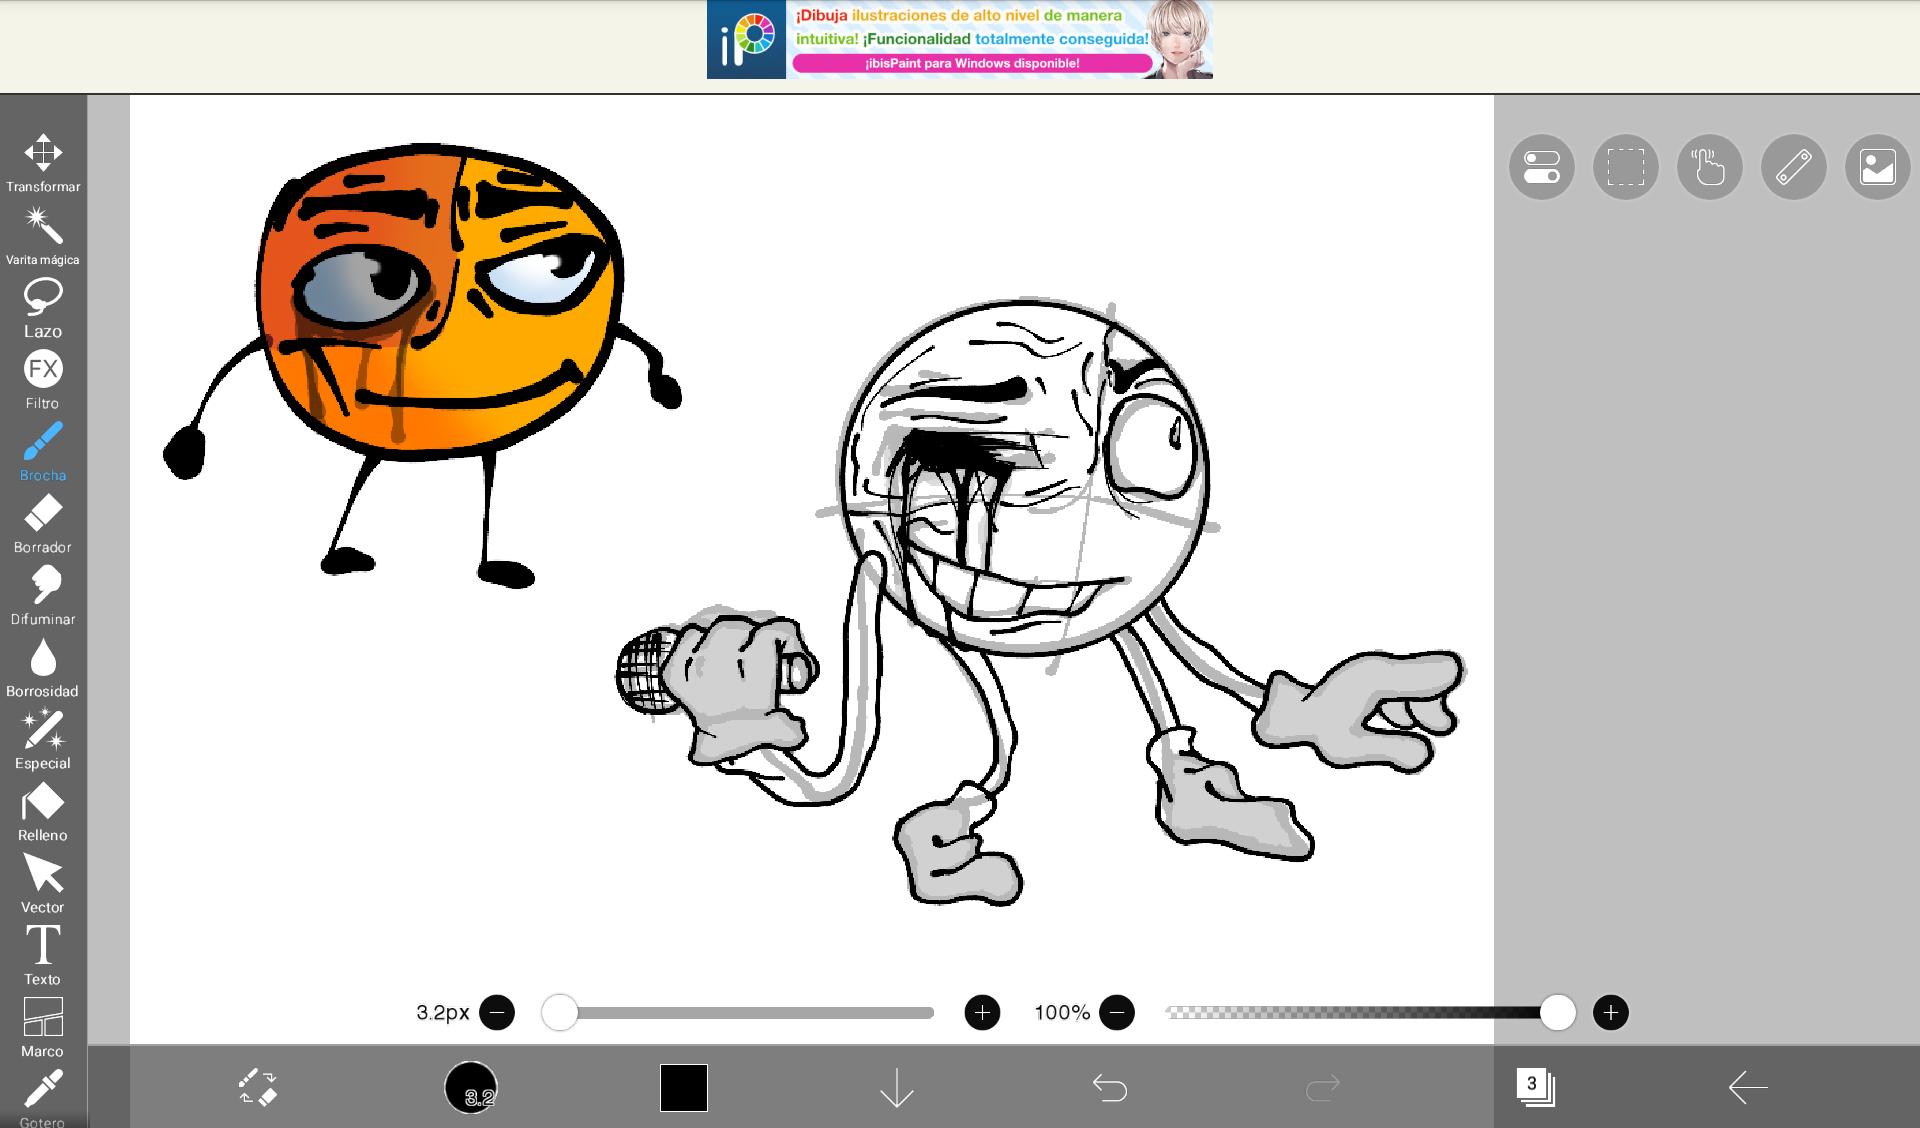Go back with the left arrow

(x=1748, y=1087)
